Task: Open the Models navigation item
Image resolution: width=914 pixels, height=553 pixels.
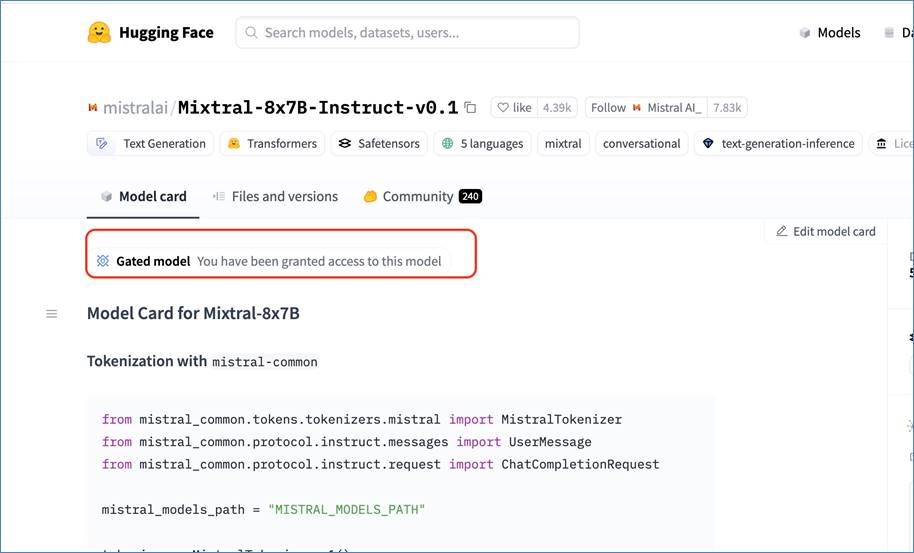Action: [x=839, y=33]
